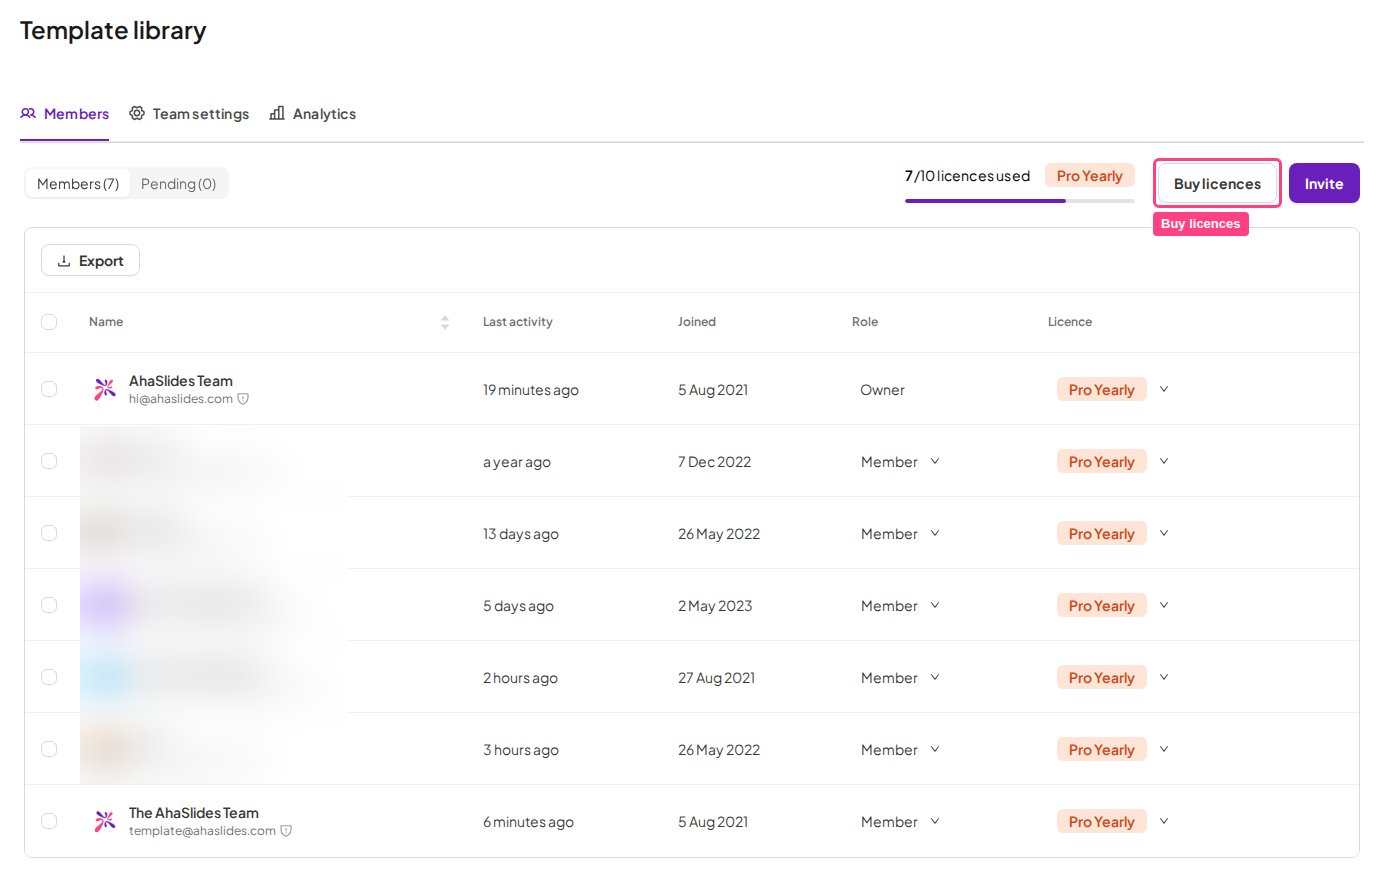Tick the checkbox for the 13 days ago row
Screen dimensions: 1380x890
(49, 533)
